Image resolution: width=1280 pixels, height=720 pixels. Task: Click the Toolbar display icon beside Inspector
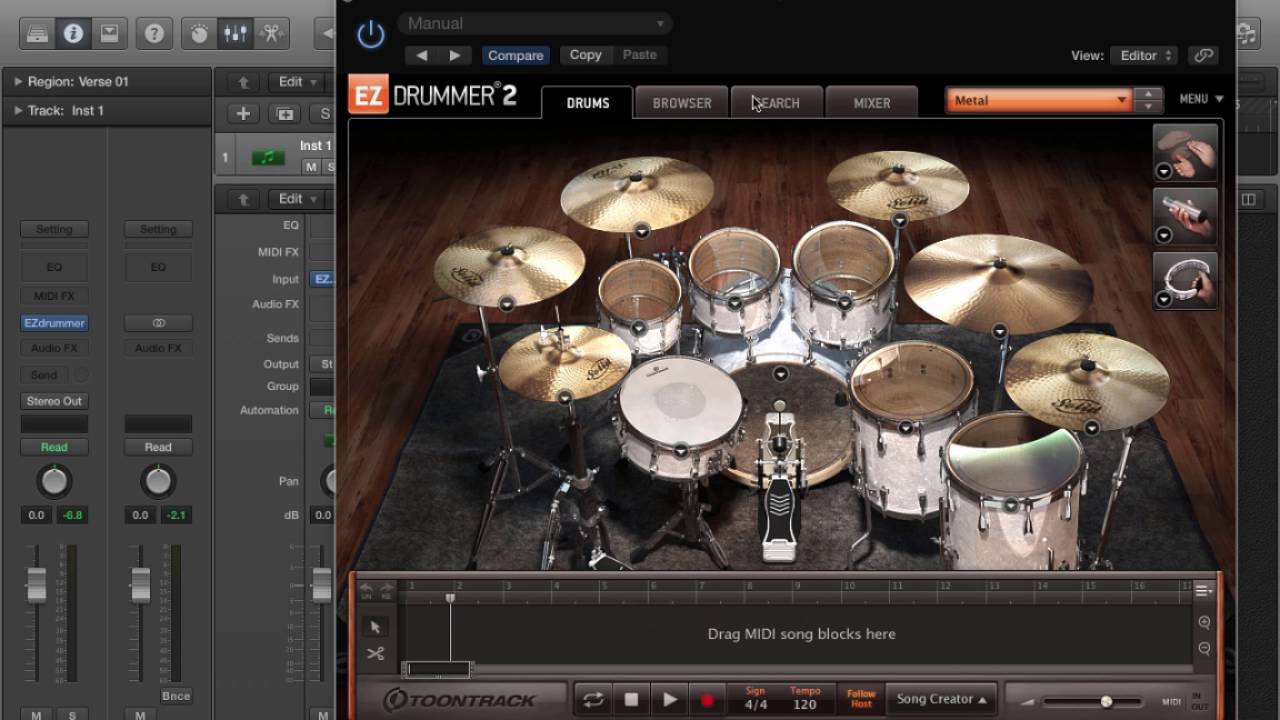click(109, 33)
